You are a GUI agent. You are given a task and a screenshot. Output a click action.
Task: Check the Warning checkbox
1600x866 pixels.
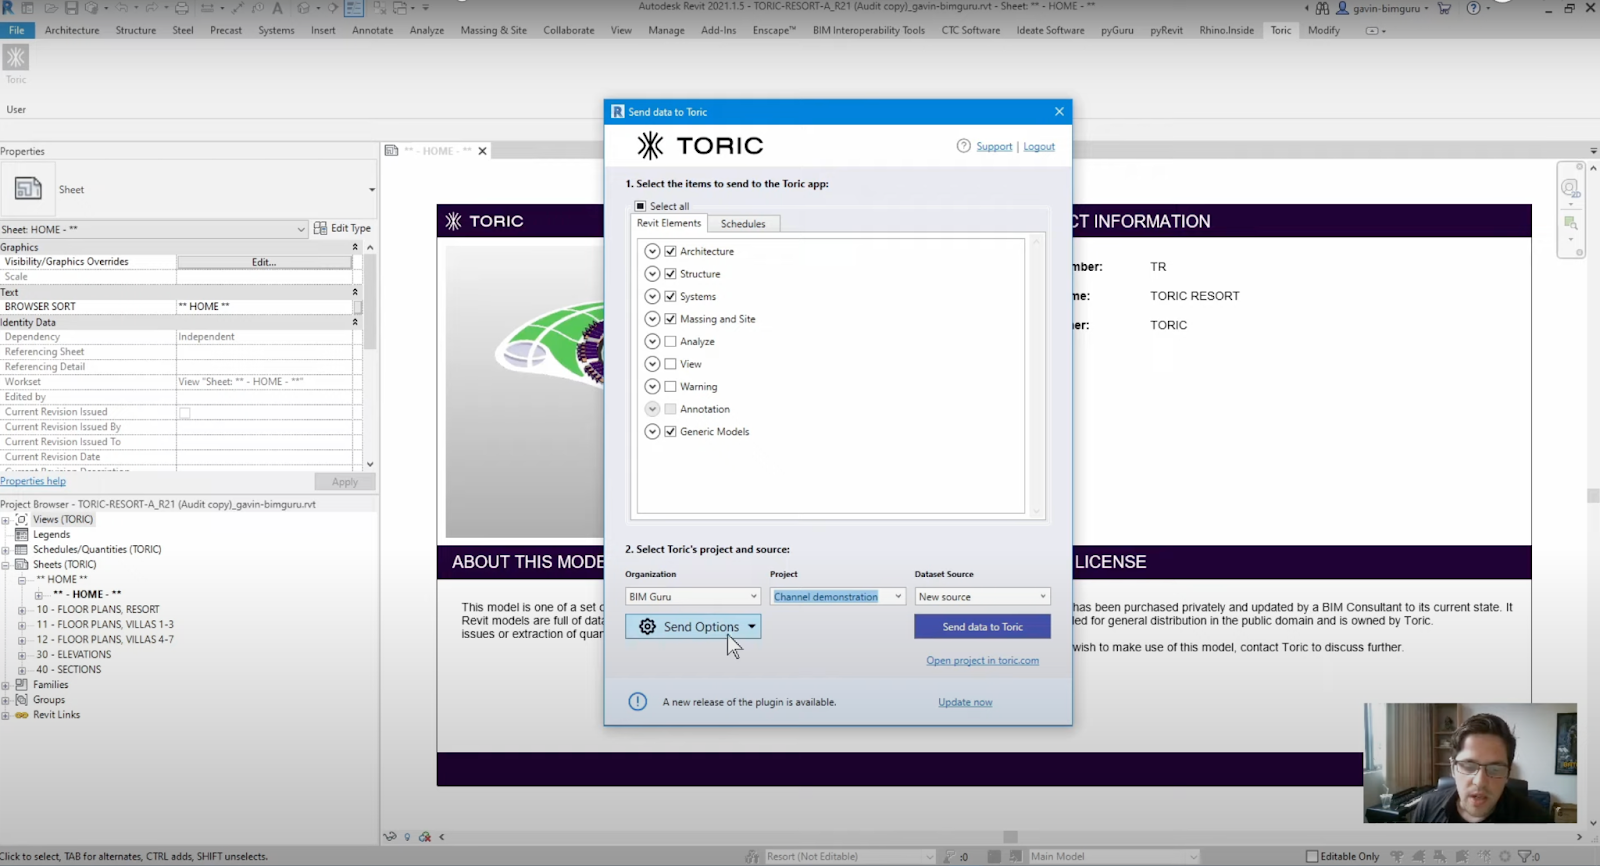[x=670, y=386]
